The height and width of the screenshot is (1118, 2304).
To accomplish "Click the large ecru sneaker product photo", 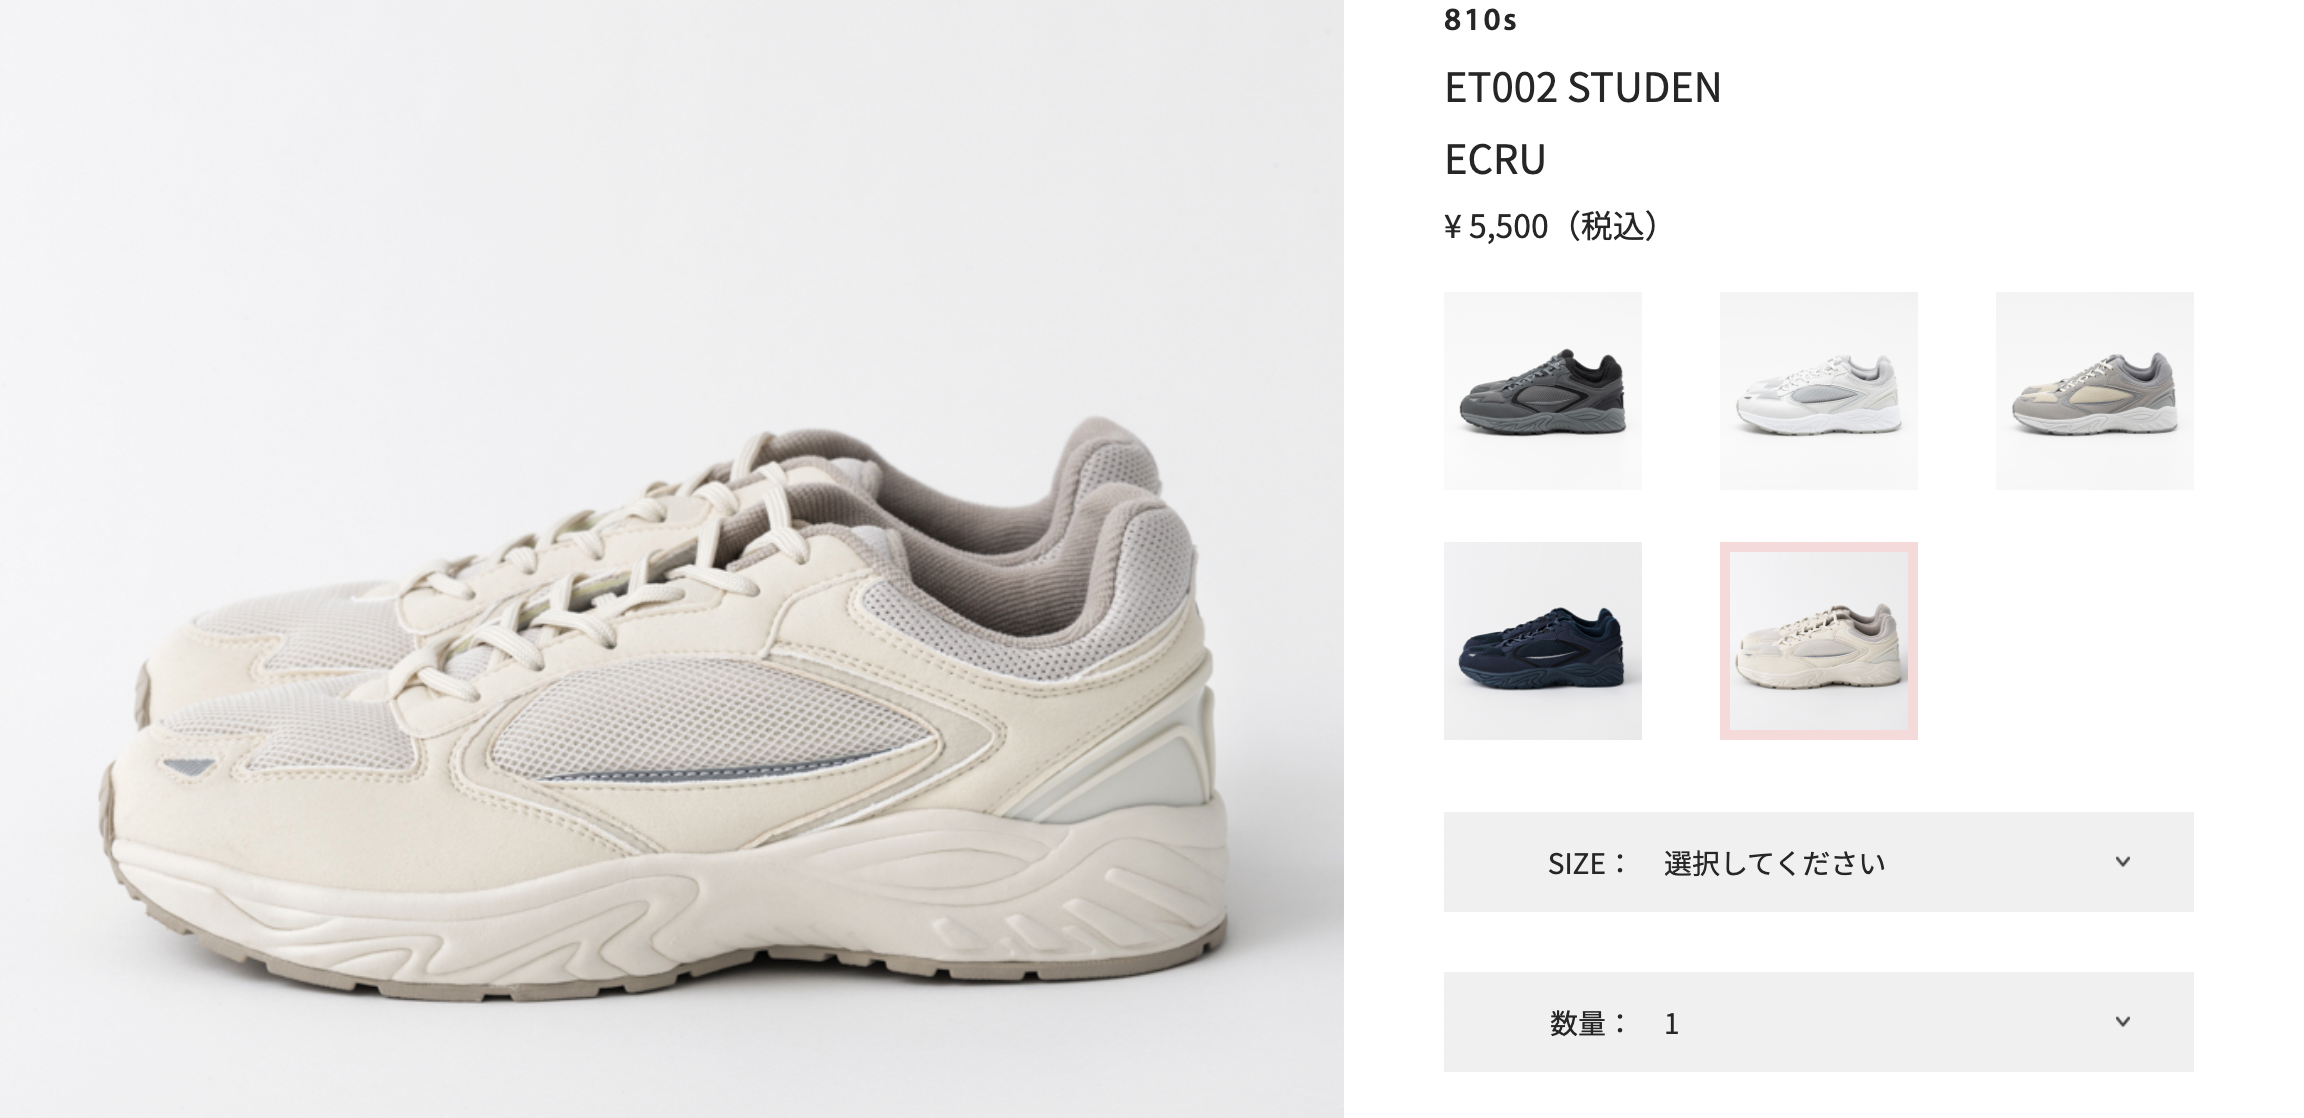I will click(671, 559).
